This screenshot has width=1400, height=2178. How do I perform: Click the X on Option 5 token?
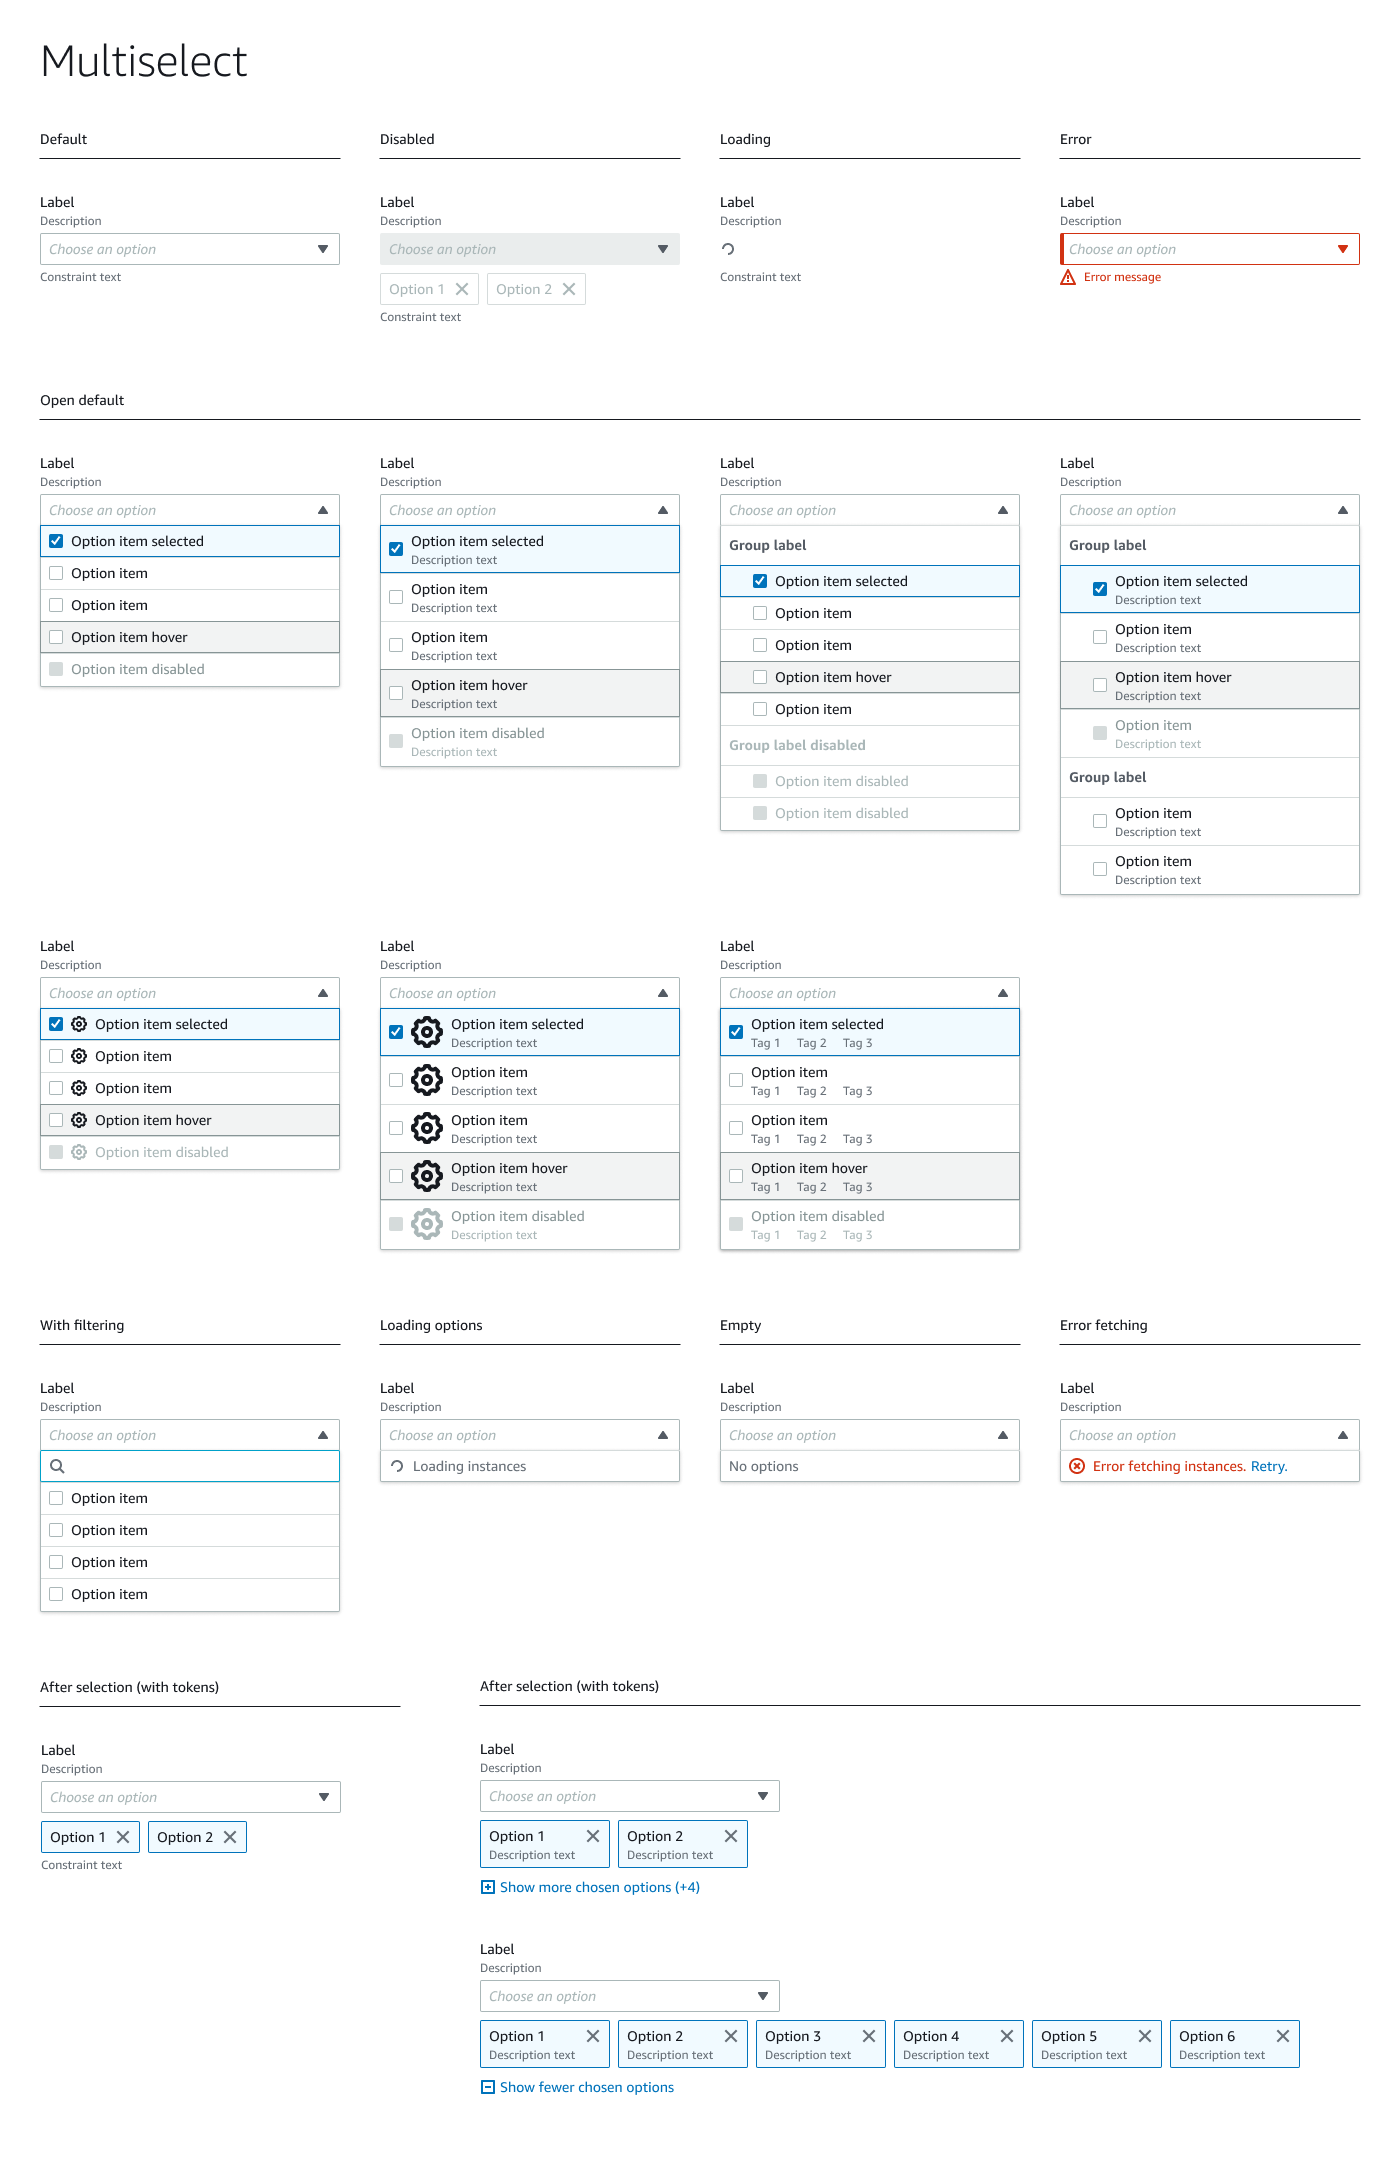pyautogui.click(x=1145, y=2036)
